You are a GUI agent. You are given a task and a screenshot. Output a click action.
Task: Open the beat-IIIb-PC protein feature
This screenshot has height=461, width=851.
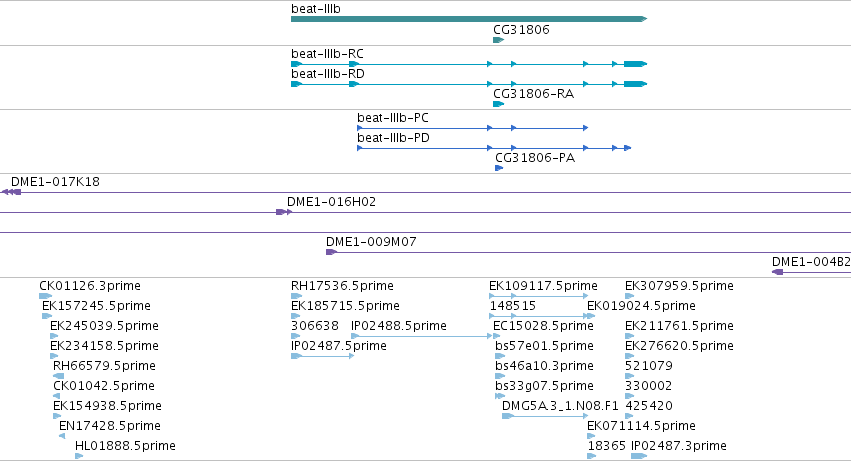point(472,128)
